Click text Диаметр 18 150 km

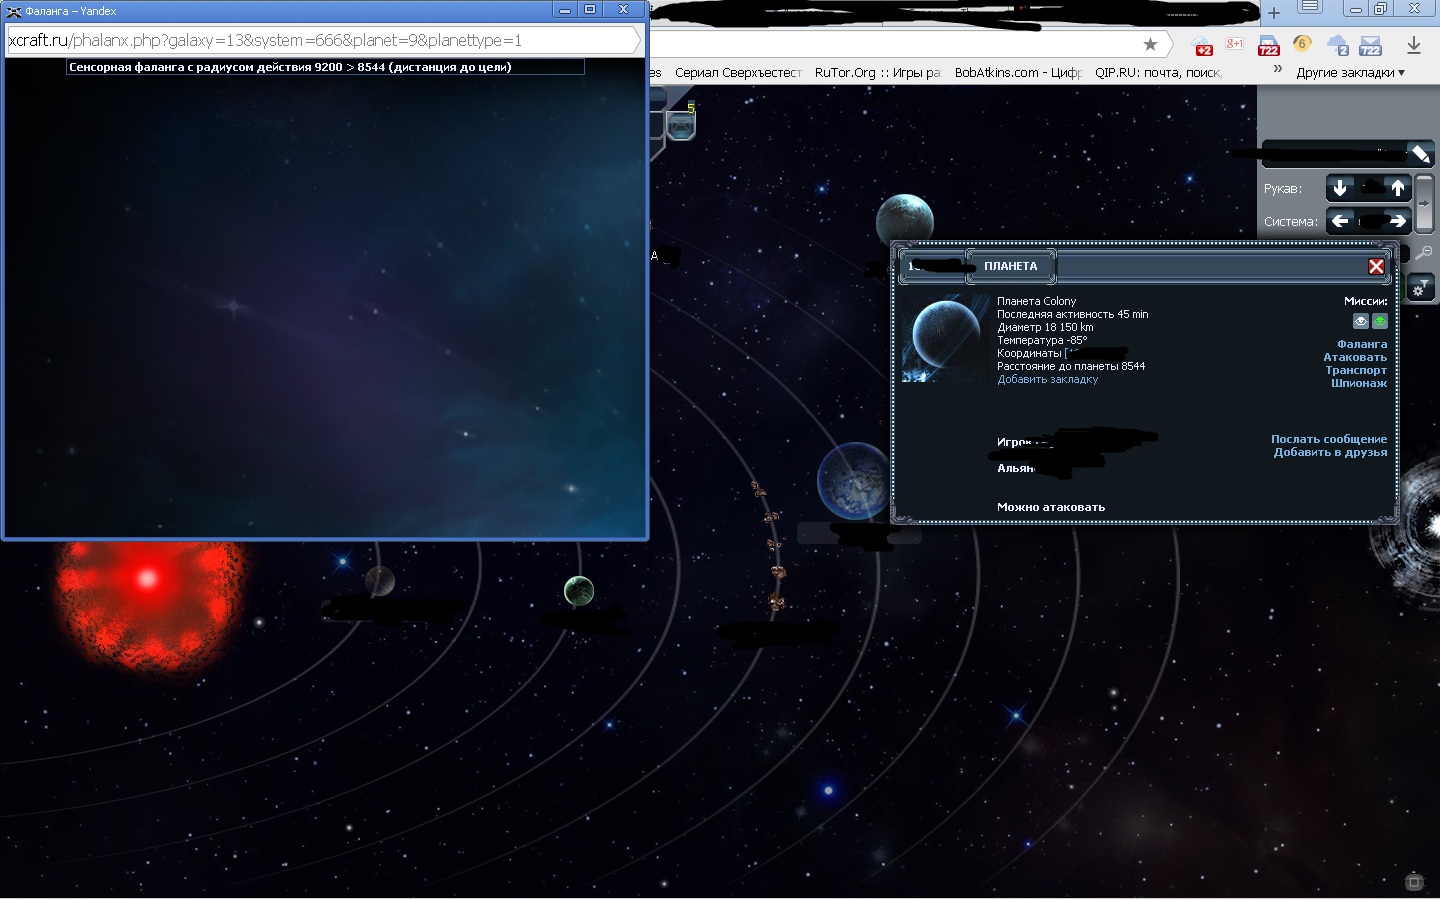(x=1045, y=327)
